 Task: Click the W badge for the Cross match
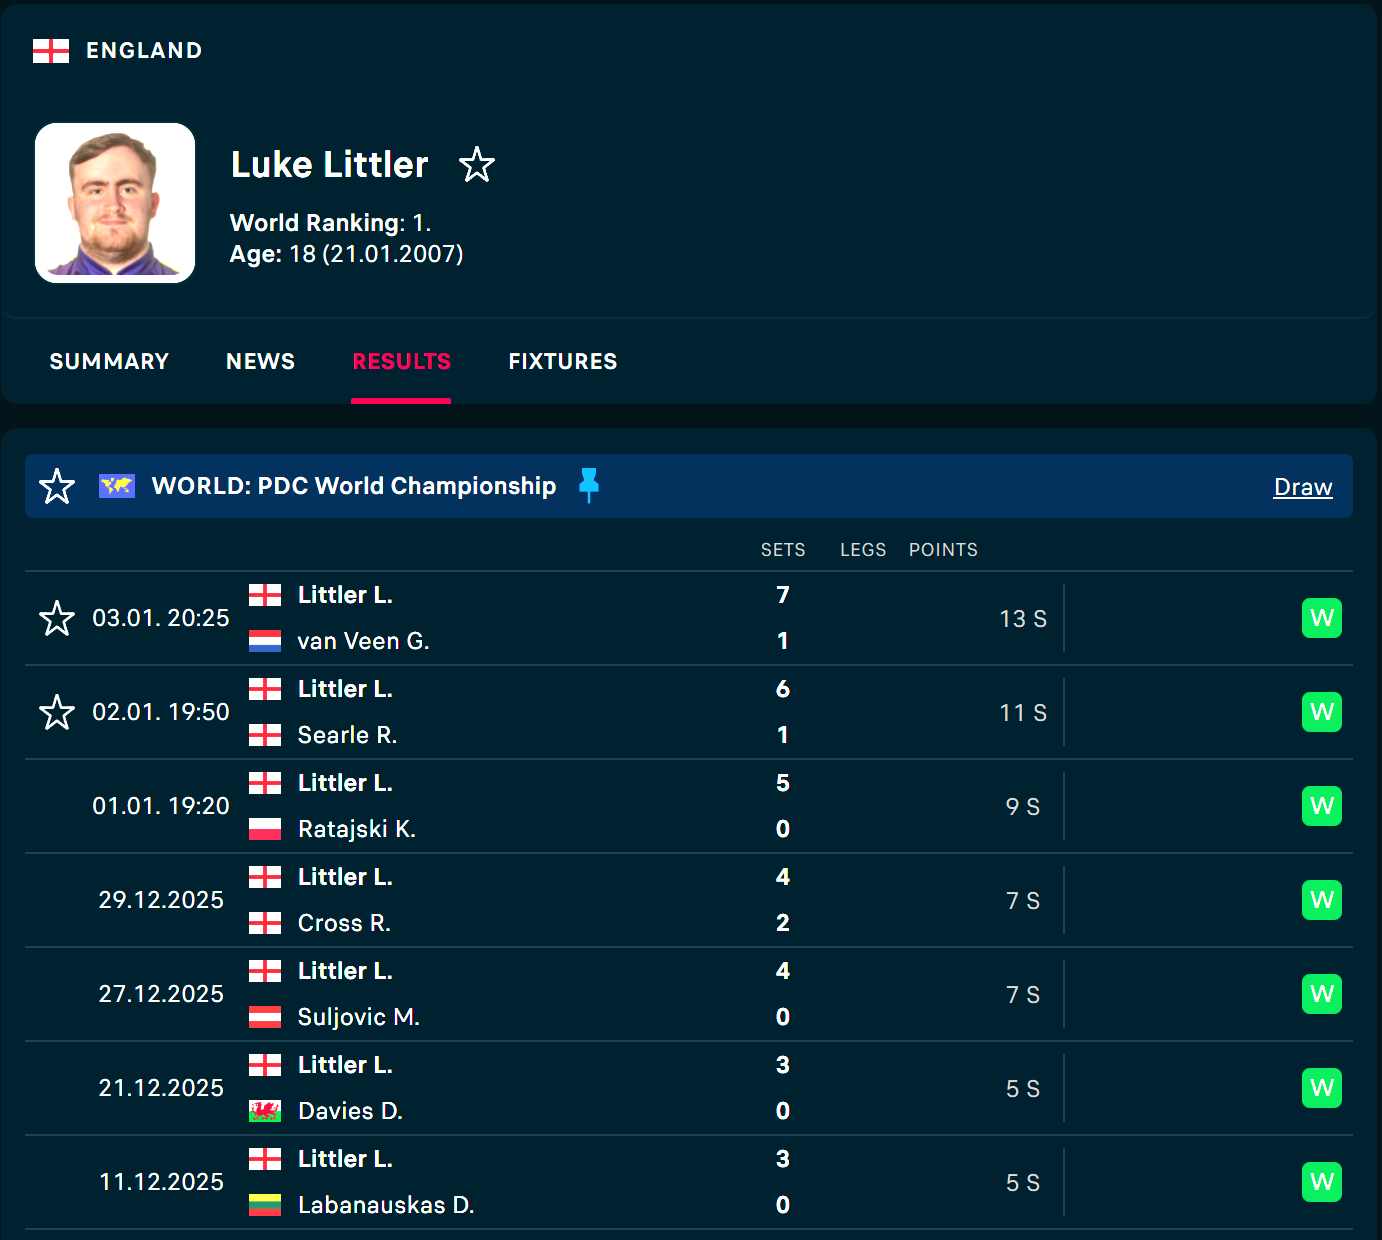(1322, 900)
